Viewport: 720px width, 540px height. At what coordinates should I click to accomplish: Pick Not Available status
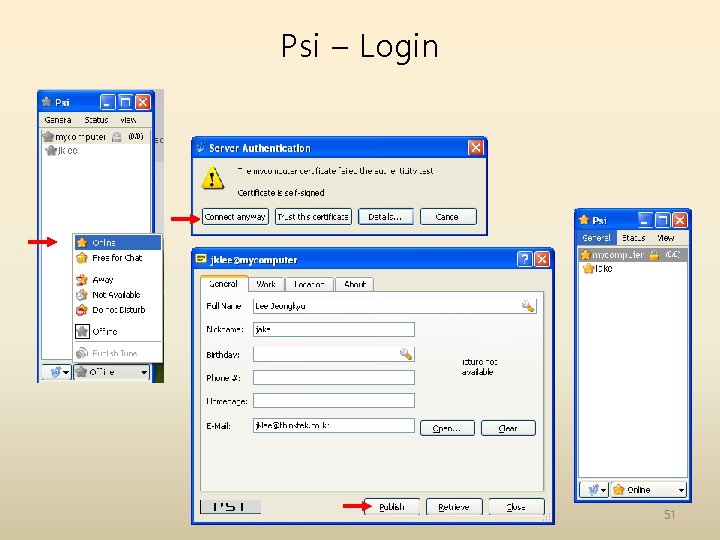118,295
